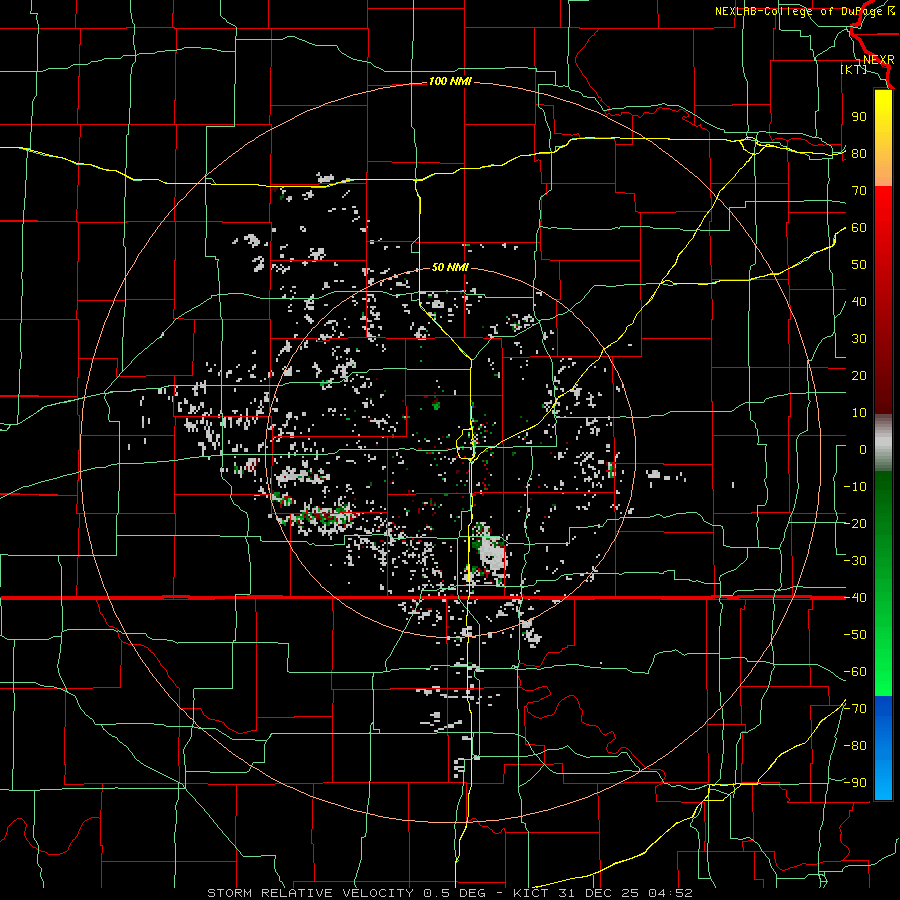Click the 50 value on the velocity scale
The width and height of the screenshot is (900, 900).
point(859,265)
